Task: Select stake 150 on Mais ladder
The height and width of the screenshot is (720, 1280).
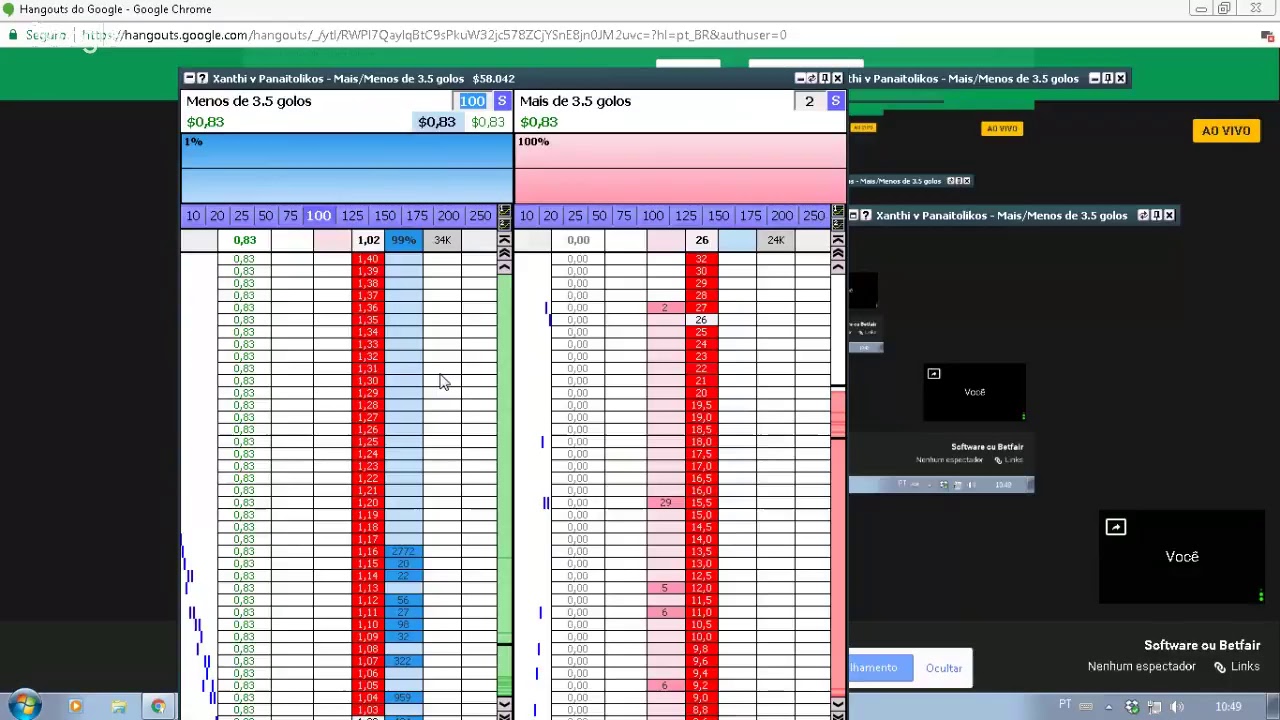Action: click(718, 216)
